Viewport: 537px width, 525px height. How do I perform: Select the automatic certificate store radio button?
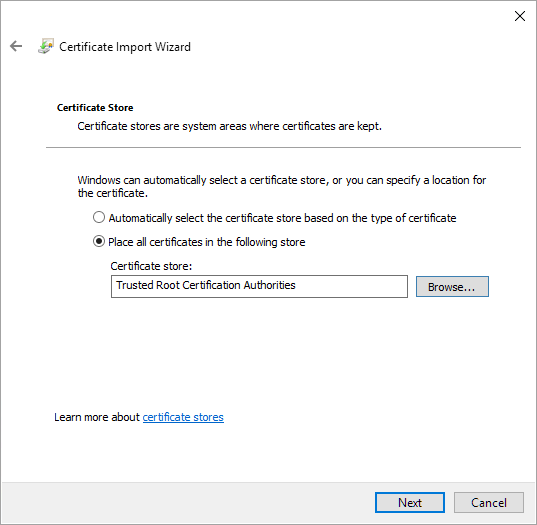[x=99, y=217]
